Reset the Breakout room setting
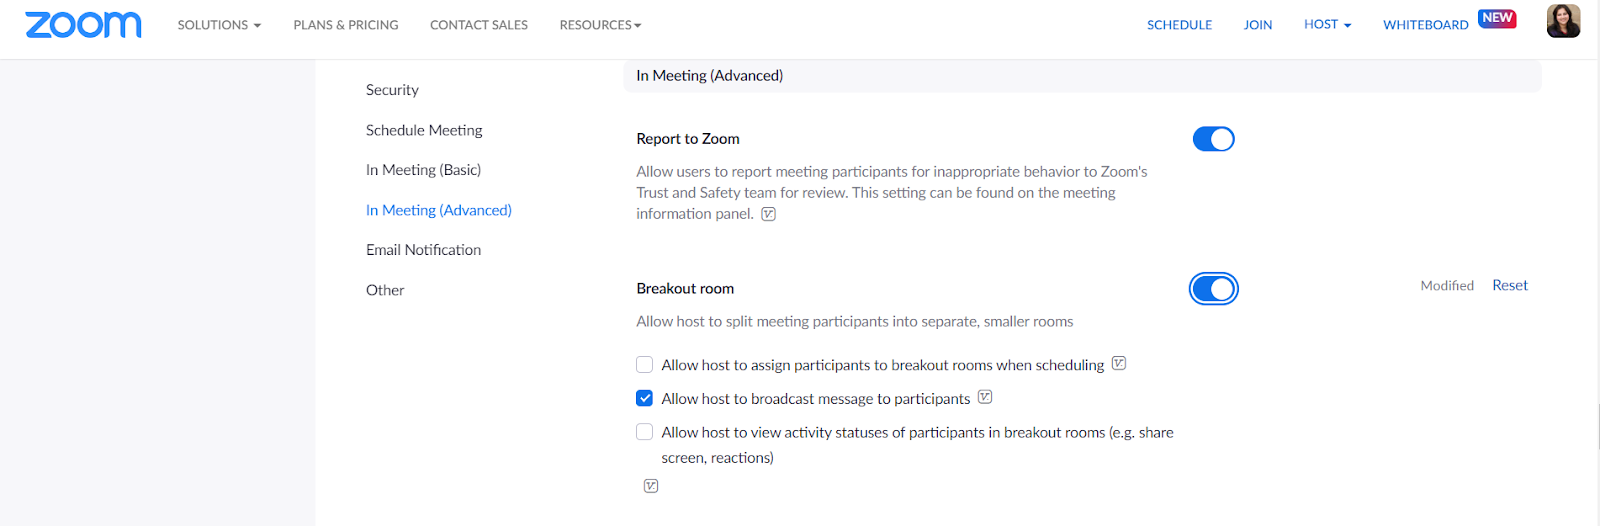This screenshot has width=1600, height=526. pos(1509,285)
